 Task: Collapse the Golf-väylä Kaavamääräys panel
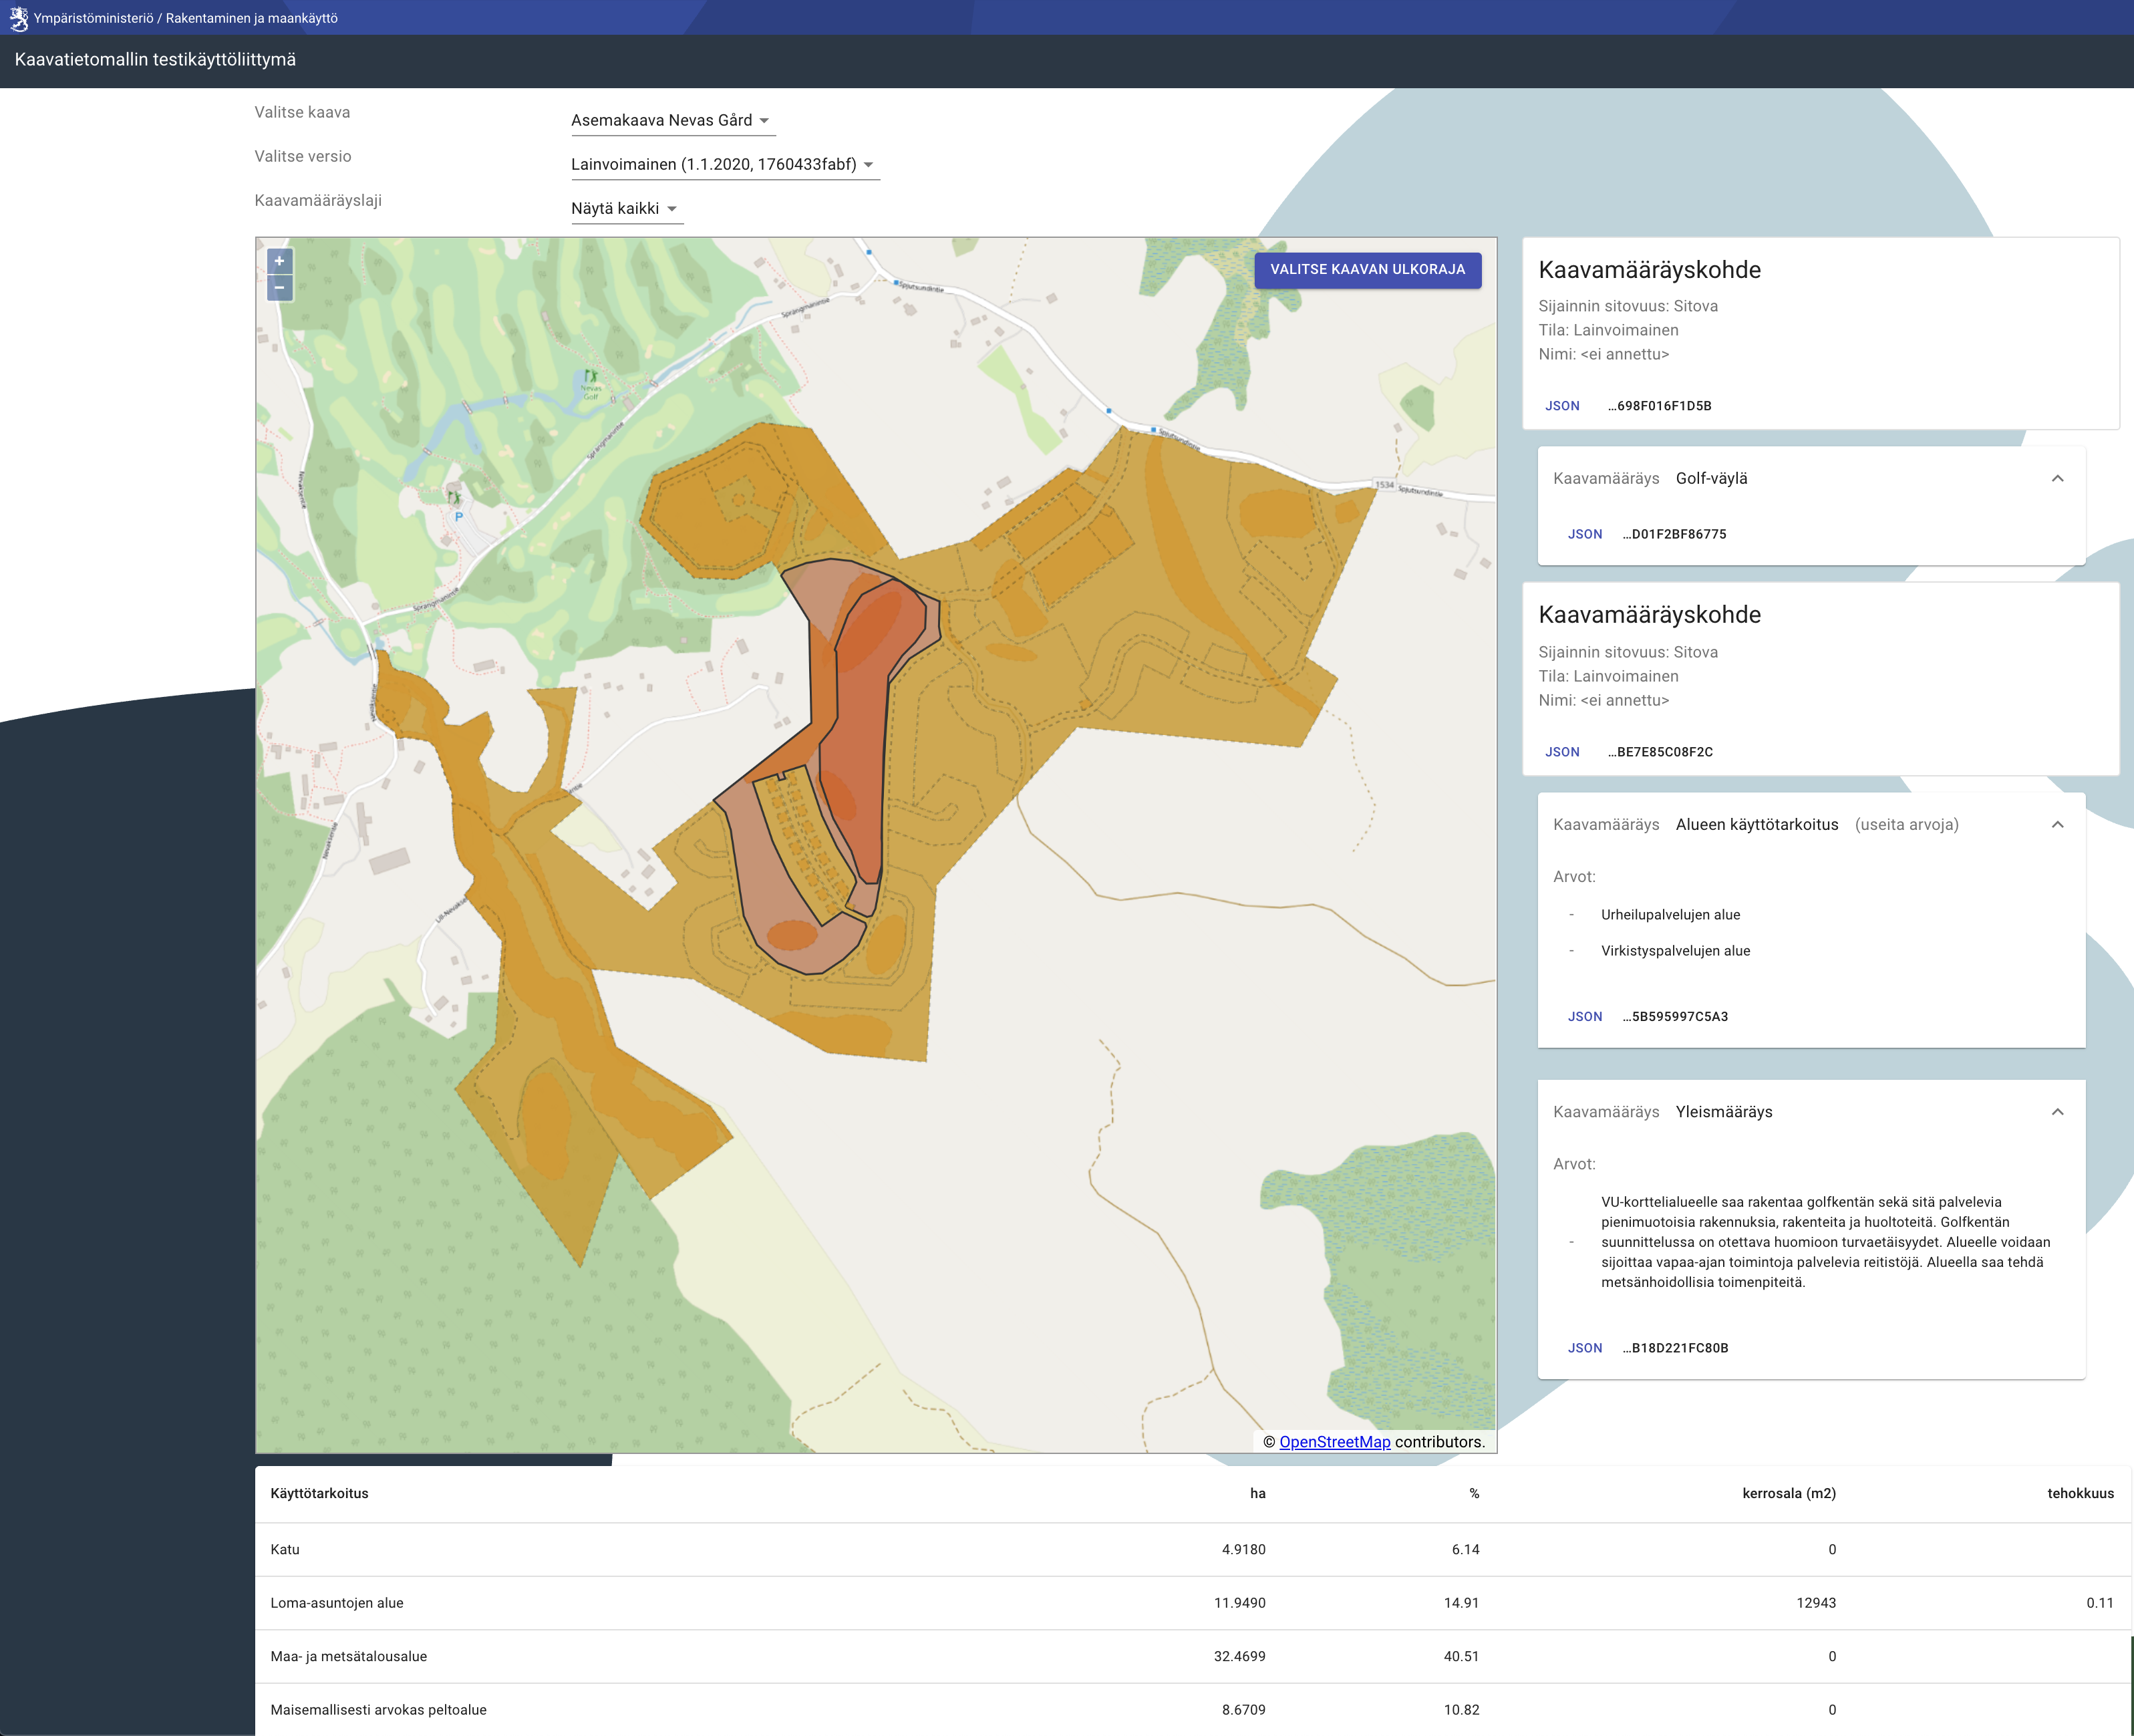(2057, 479)
